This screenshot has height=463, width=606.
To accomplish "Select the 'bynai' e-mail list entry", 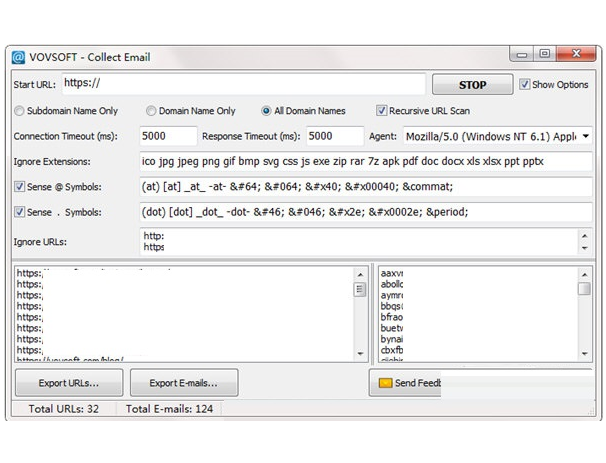I will click(x=392, y=339).
